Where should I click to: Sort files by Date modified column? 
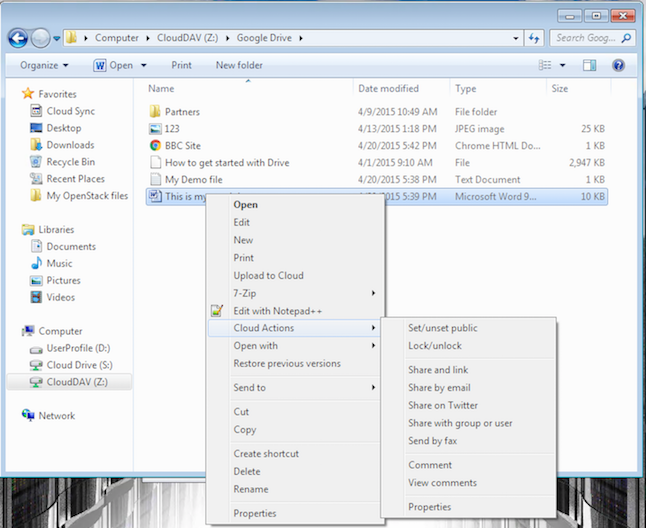tap(388, 89)
